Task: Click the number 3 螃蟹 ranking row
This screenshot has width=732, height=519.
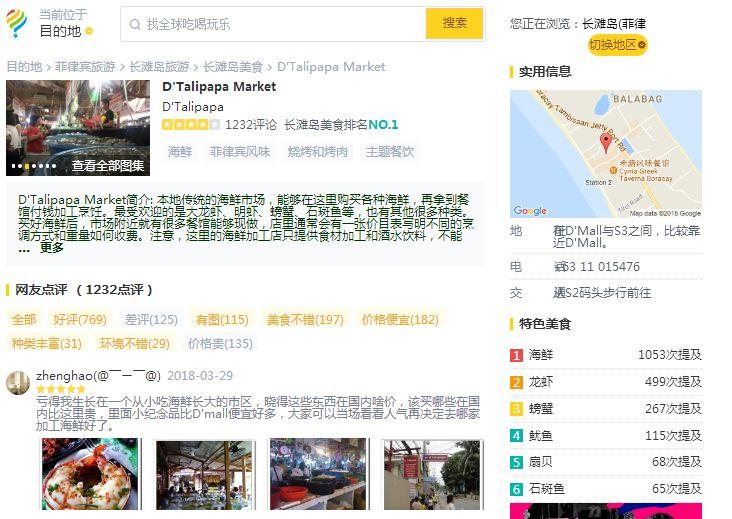Action: [x=606, y=409]
